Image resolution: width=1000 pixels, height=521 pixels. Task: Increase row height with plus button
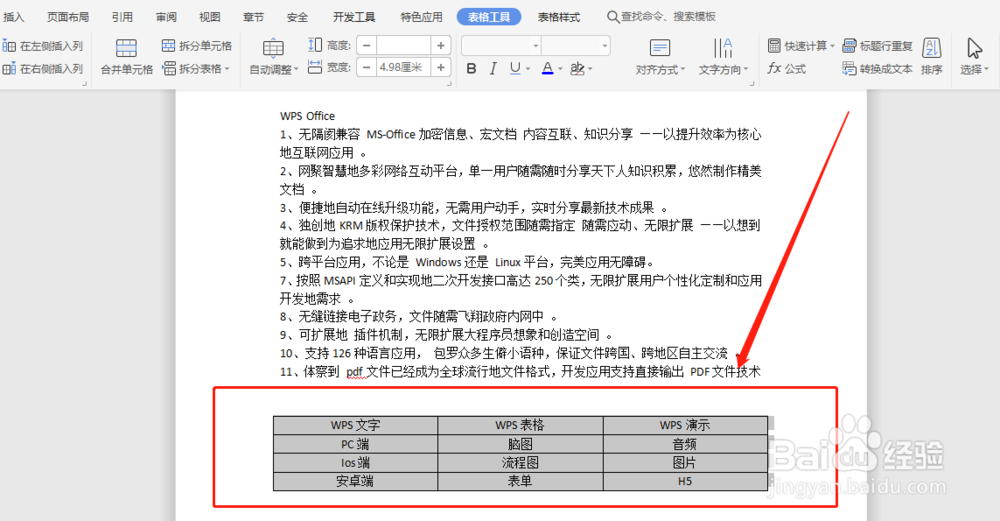tap(441, 45)
